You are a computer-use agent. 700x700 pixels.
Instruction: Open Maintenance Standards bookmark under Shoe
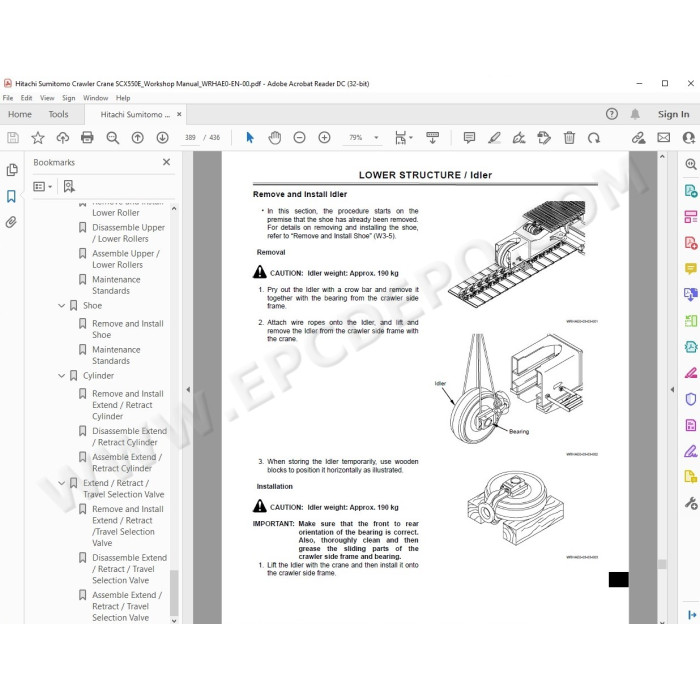coord(116,355)
